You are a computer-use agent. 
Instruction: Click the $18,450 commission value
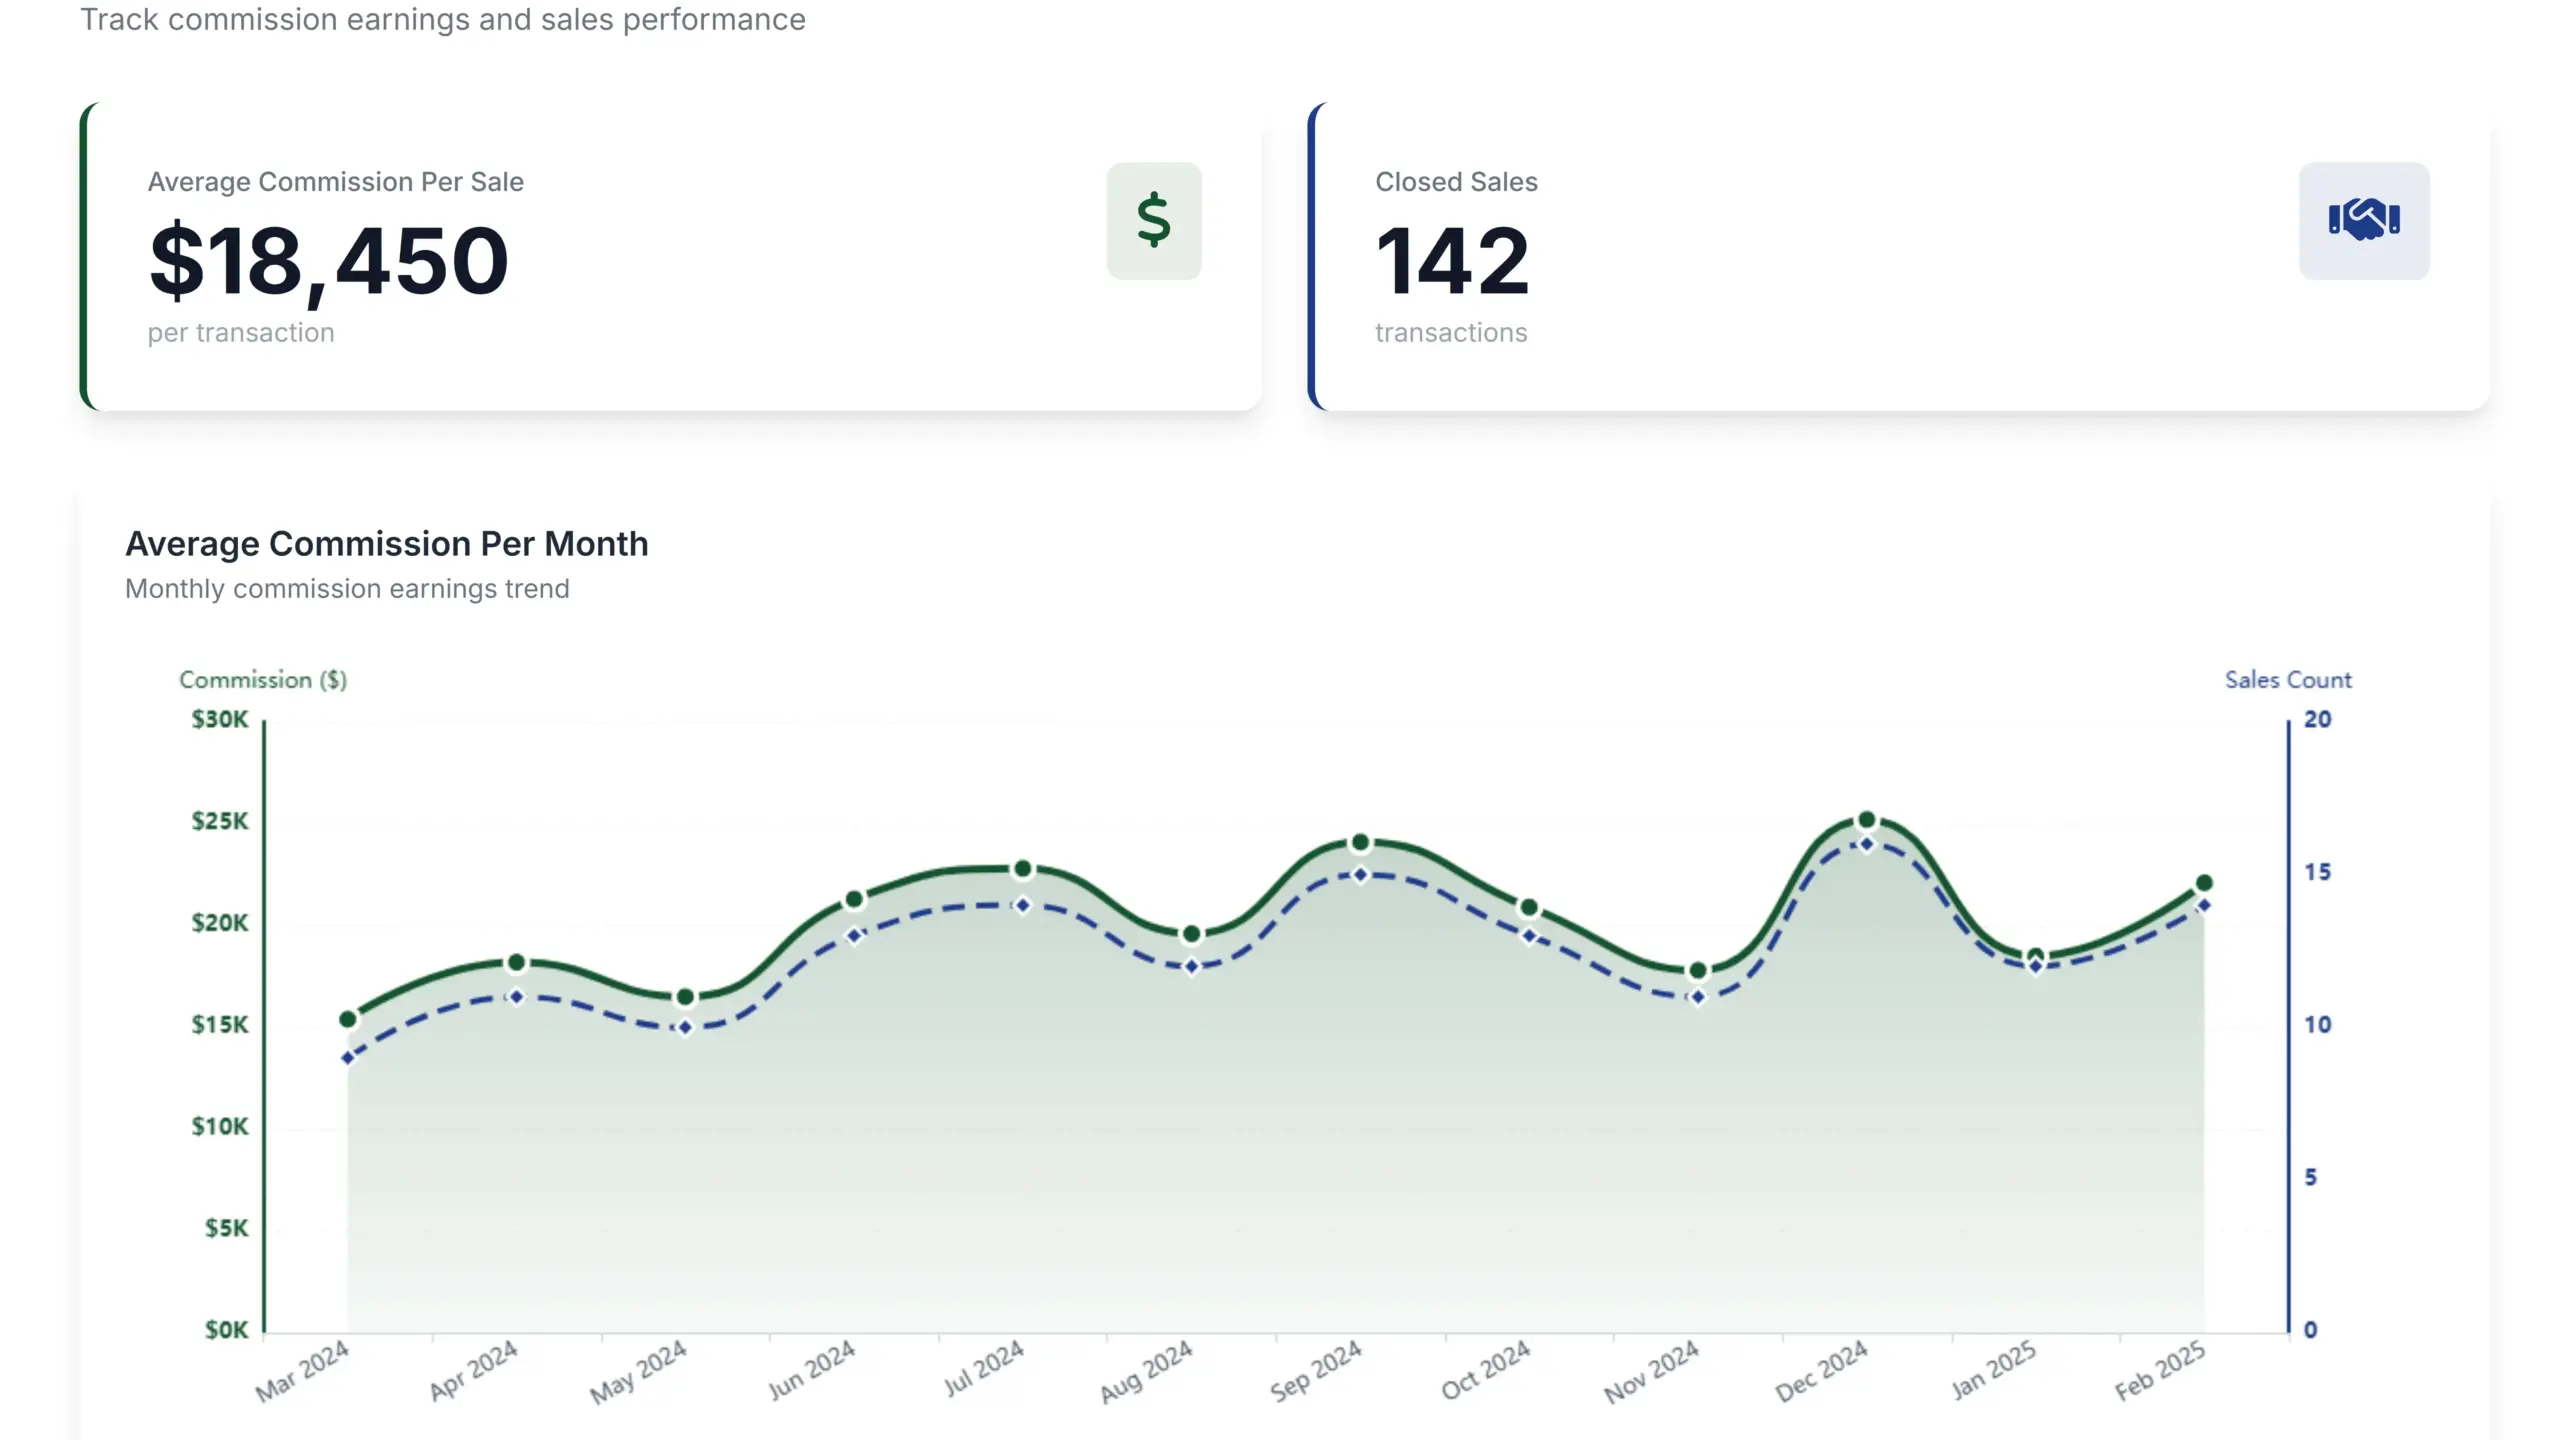[x=328, y=262]
